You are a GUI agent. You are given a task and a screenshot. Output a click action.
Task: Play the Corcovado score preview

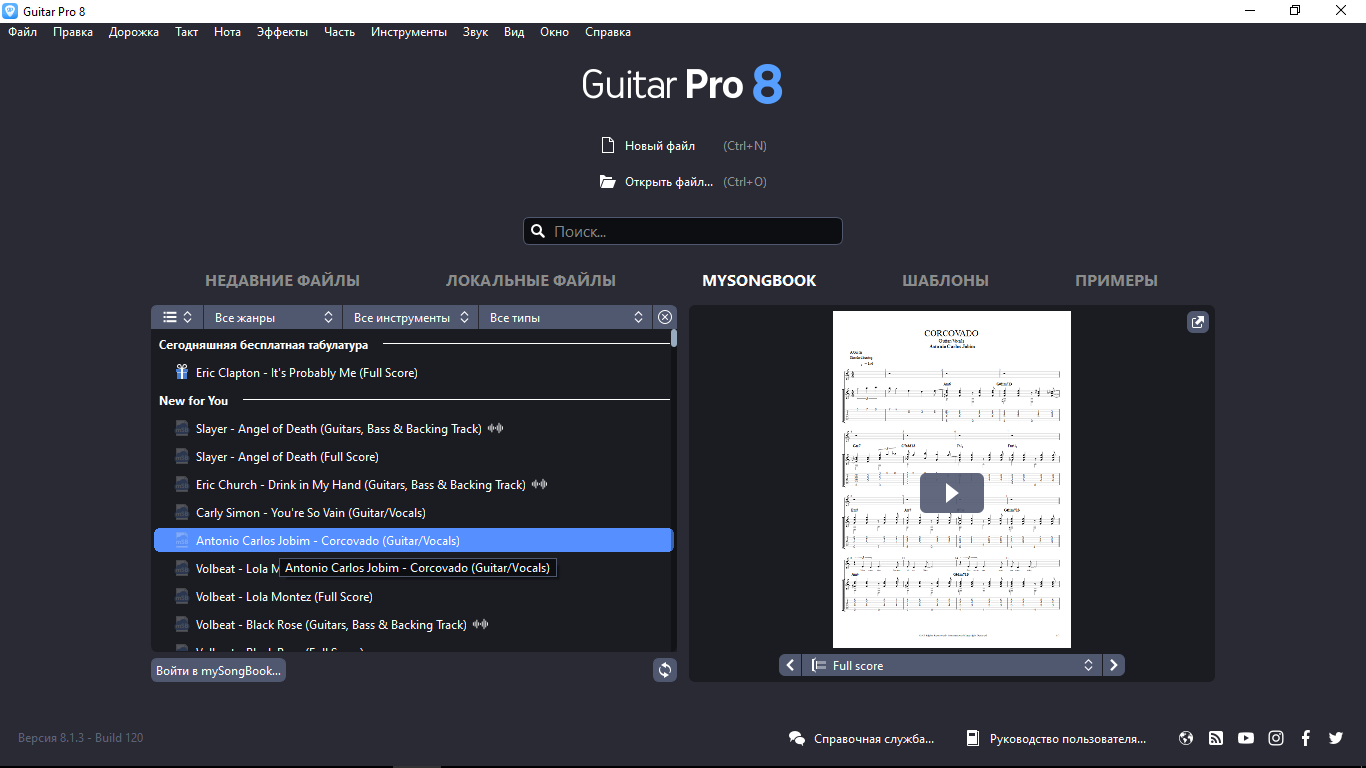[952, 493]
